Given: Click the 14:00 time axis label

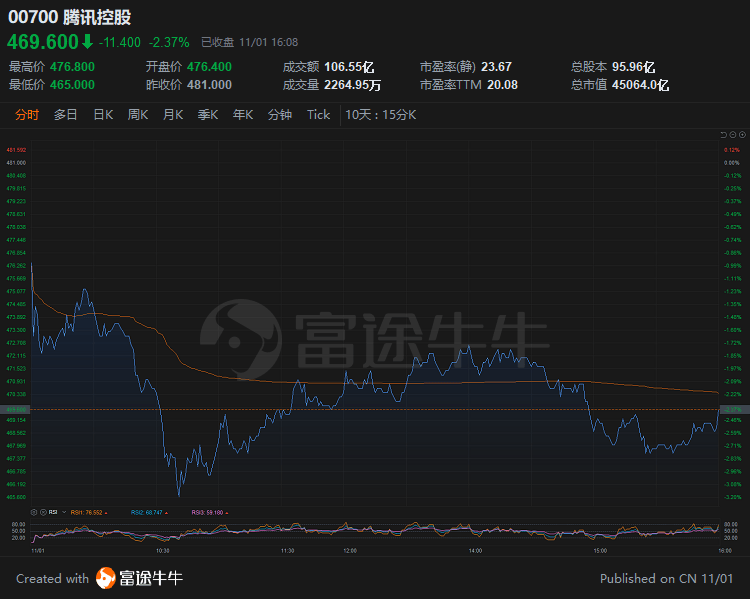Looking at the screenshot, I should coord(475,551).
